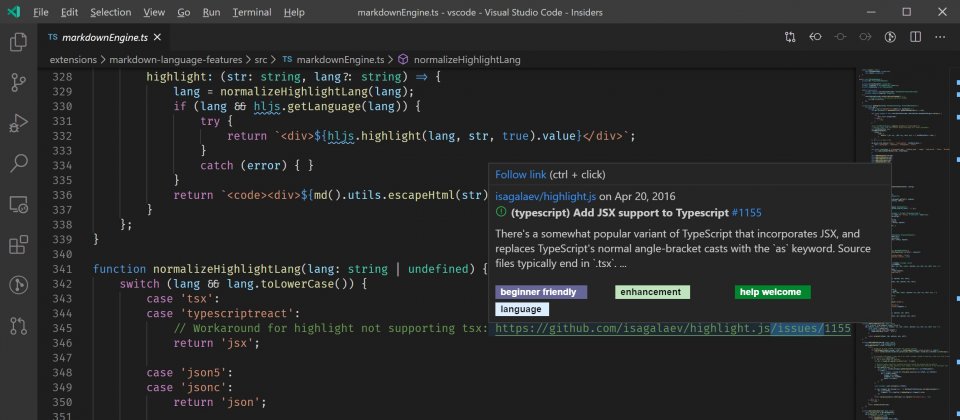Click the return 'jsx' statement
This screenshot has height=420, width=960.
tap(217, 343)
